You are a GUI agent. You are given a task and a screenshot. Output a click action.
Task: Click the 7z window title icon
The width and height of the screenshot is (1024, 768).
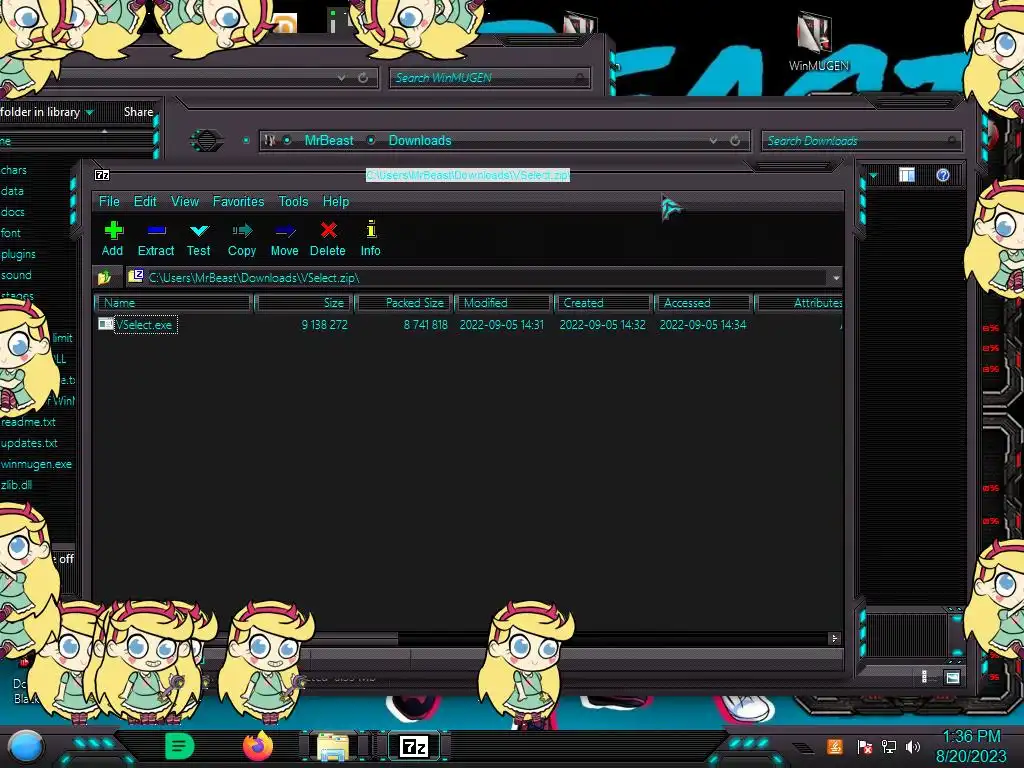[102, 175]
